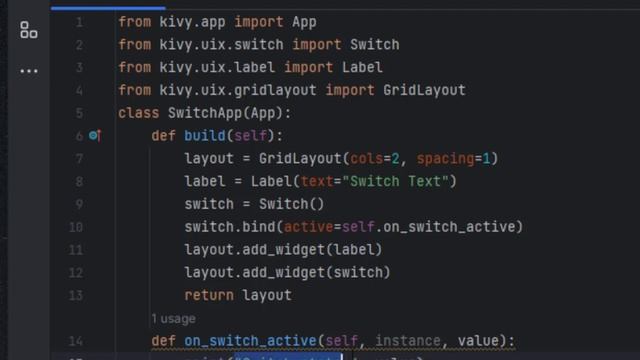Screen dimensions: 640x360
Task: Click line number 14 in gutter
Action: coord(76,341)
